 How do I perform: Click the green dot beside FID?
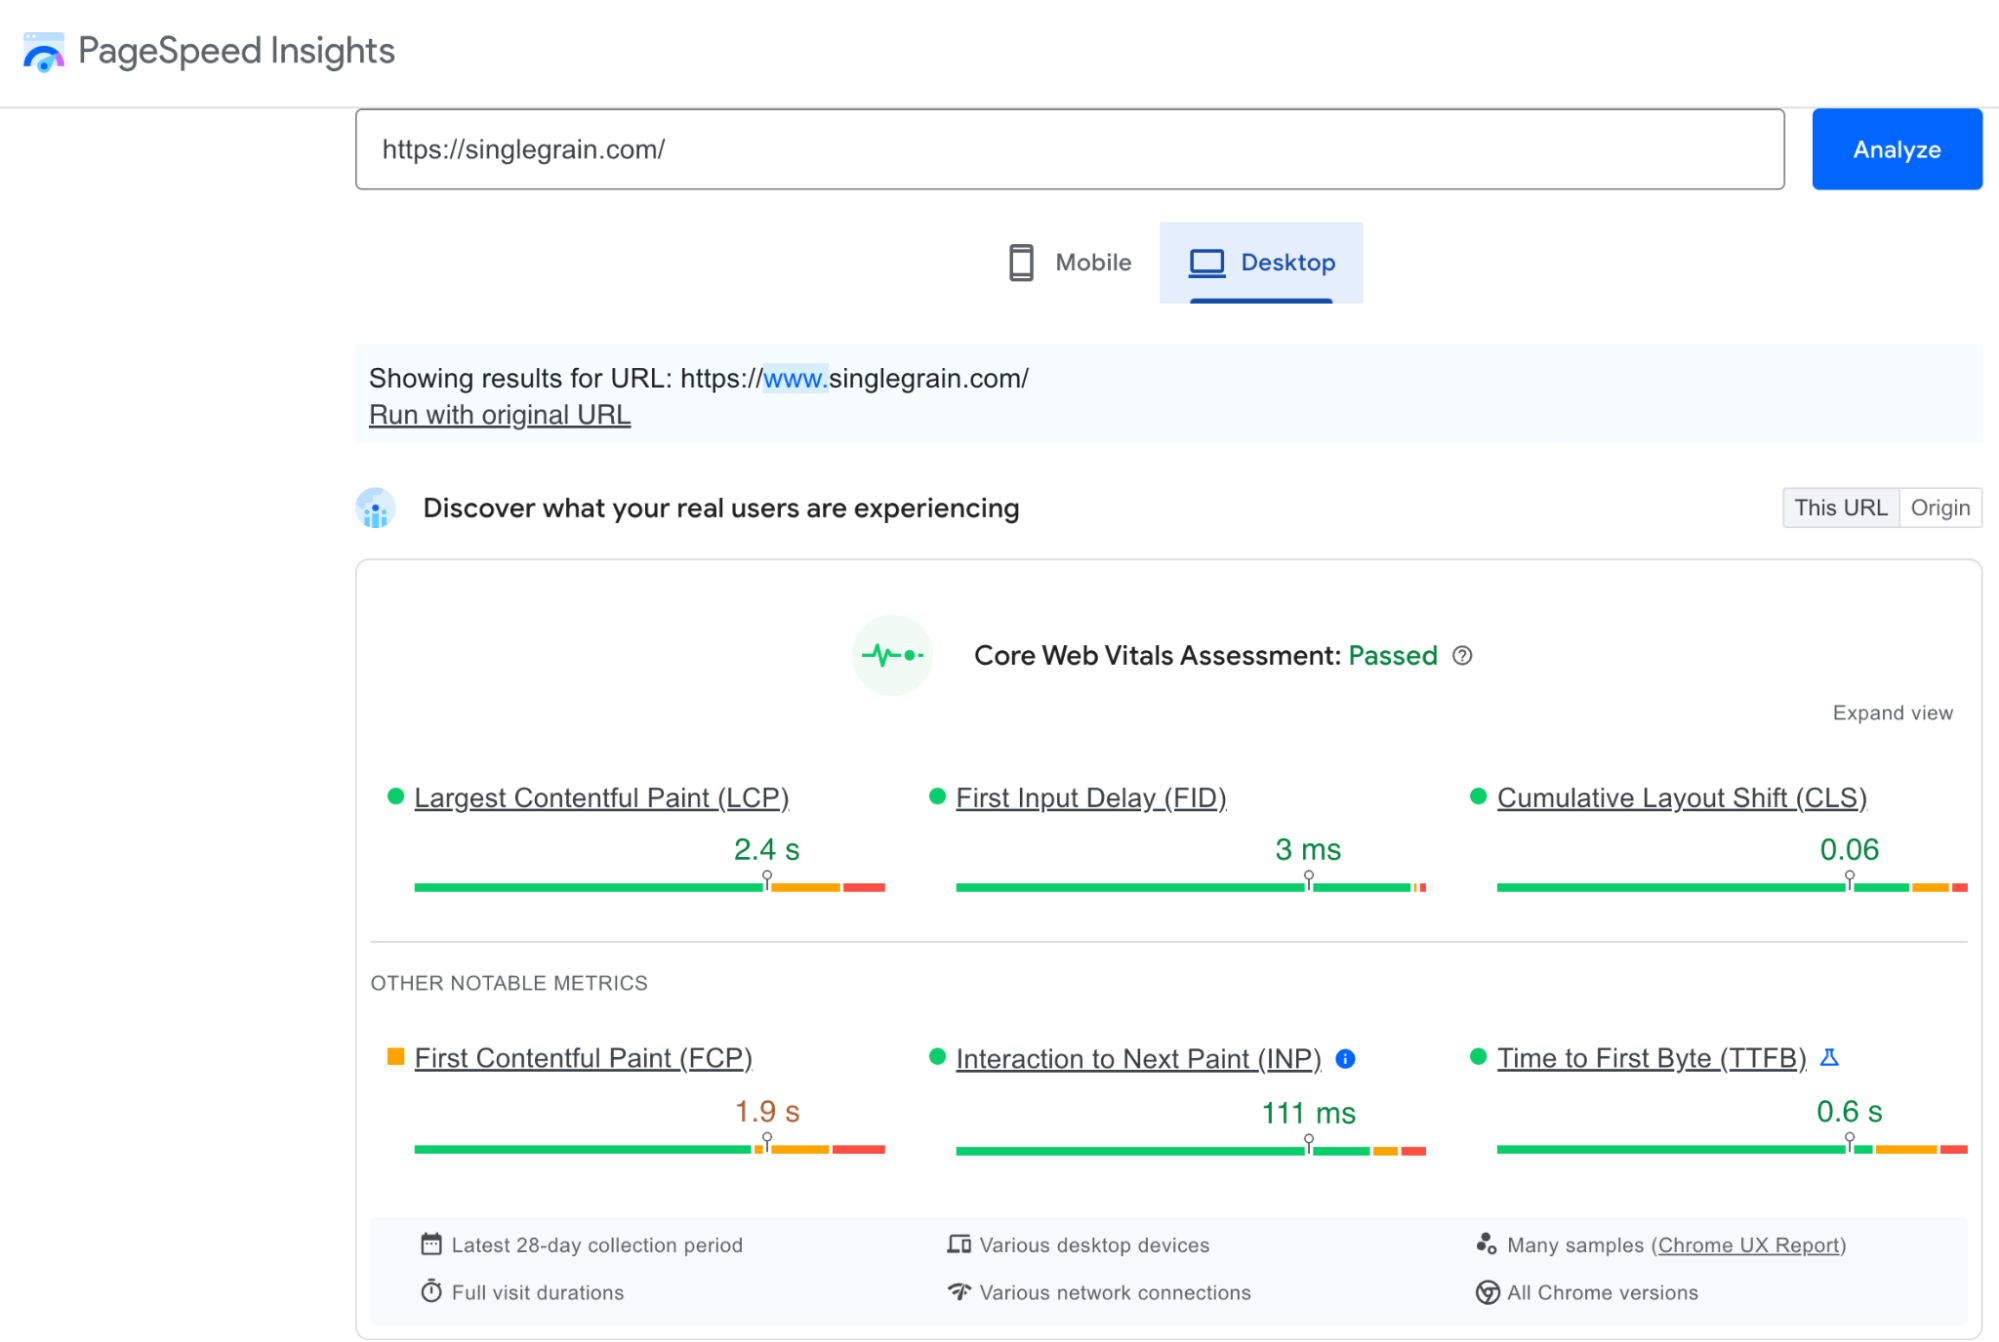937,796
